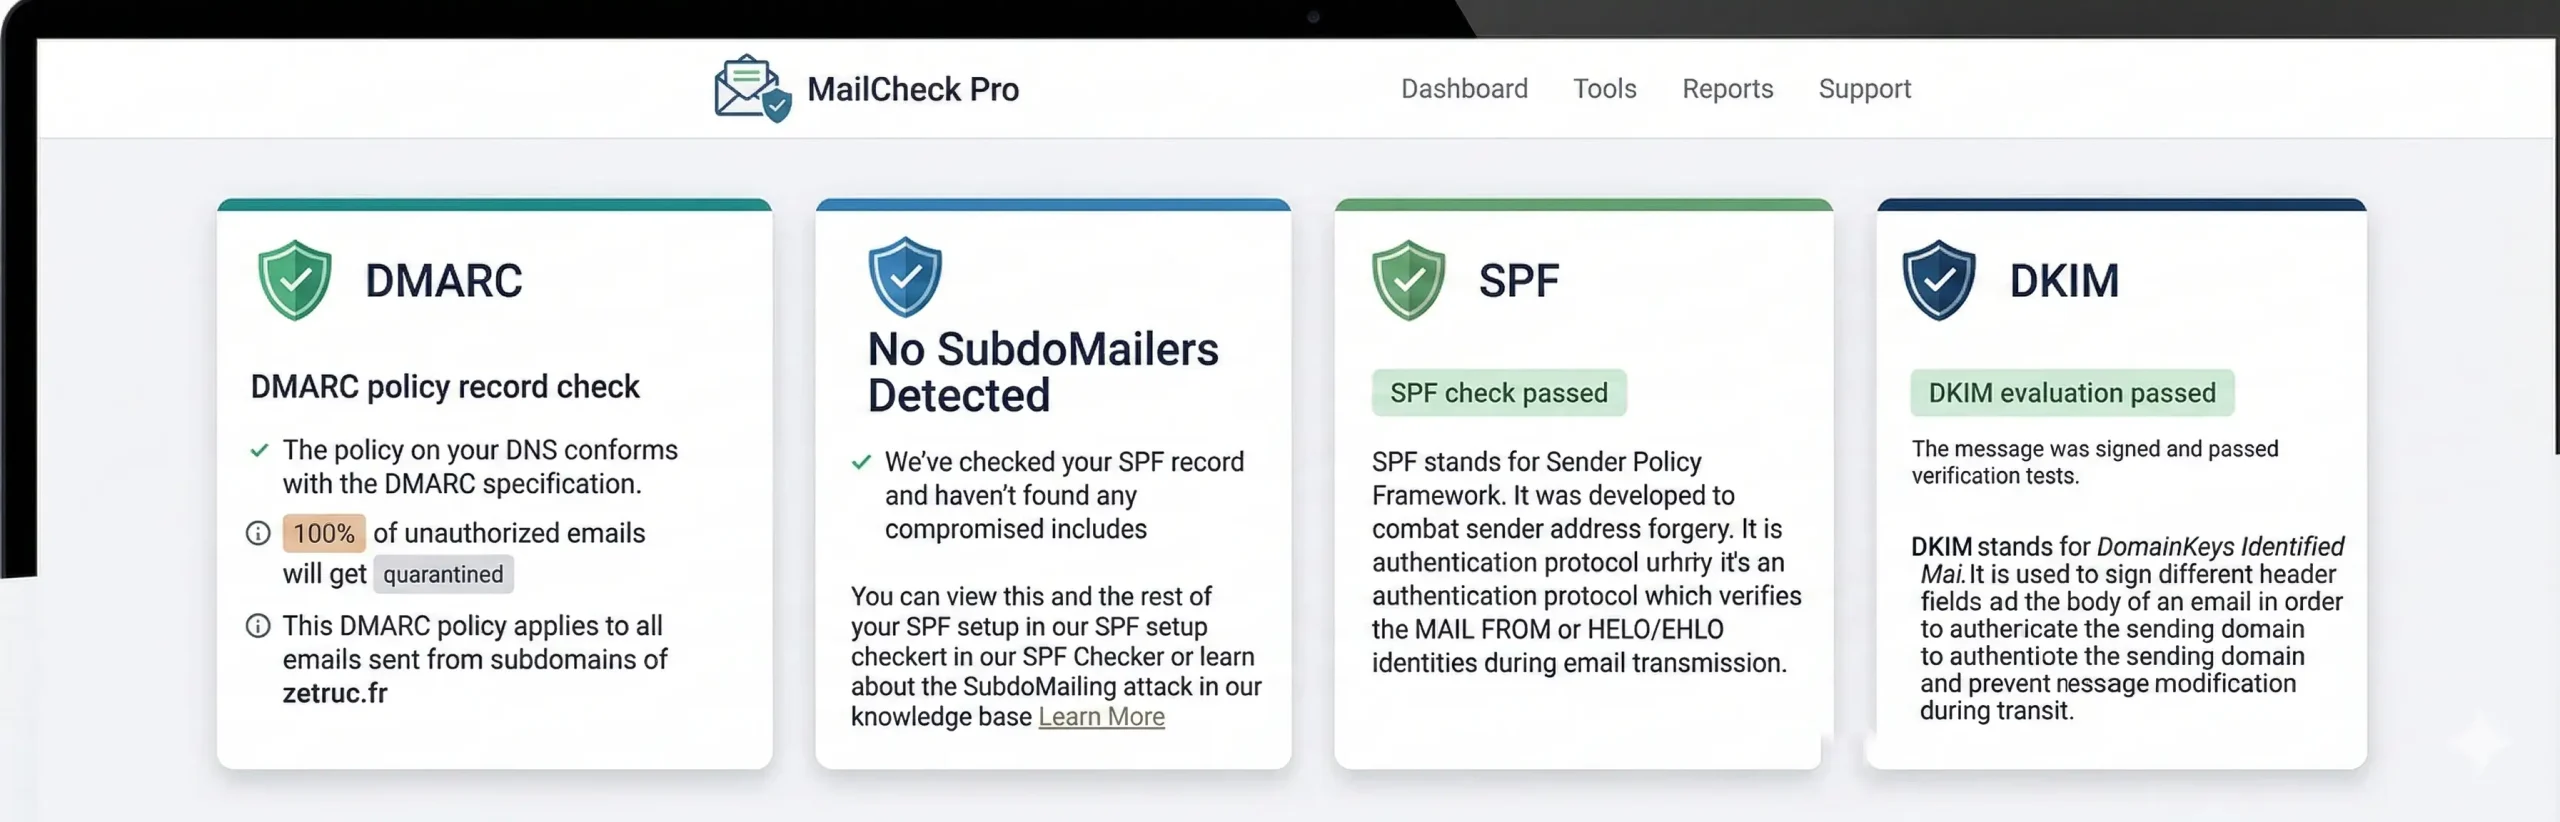Click the No SubdoMailers Detected heading
This screenshot has width=2560, height=822.
1042,372
